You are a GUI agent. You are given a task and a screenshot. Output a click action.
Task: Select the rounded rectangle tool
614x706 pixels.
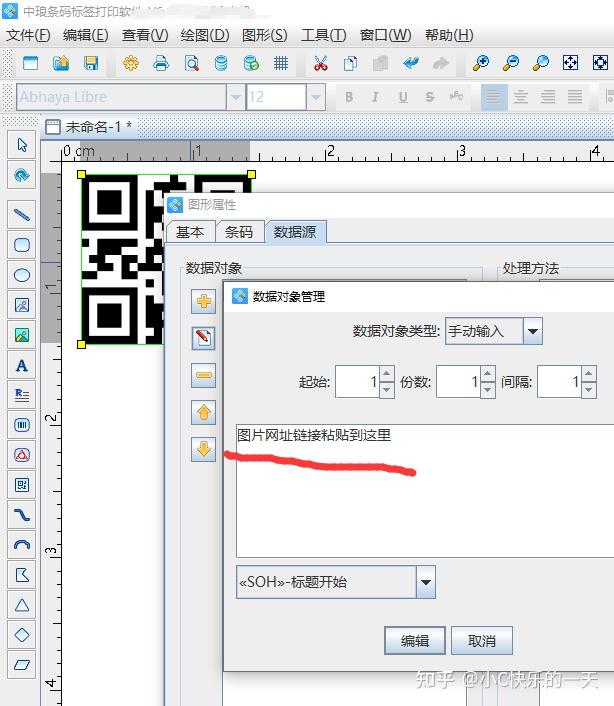22,245
